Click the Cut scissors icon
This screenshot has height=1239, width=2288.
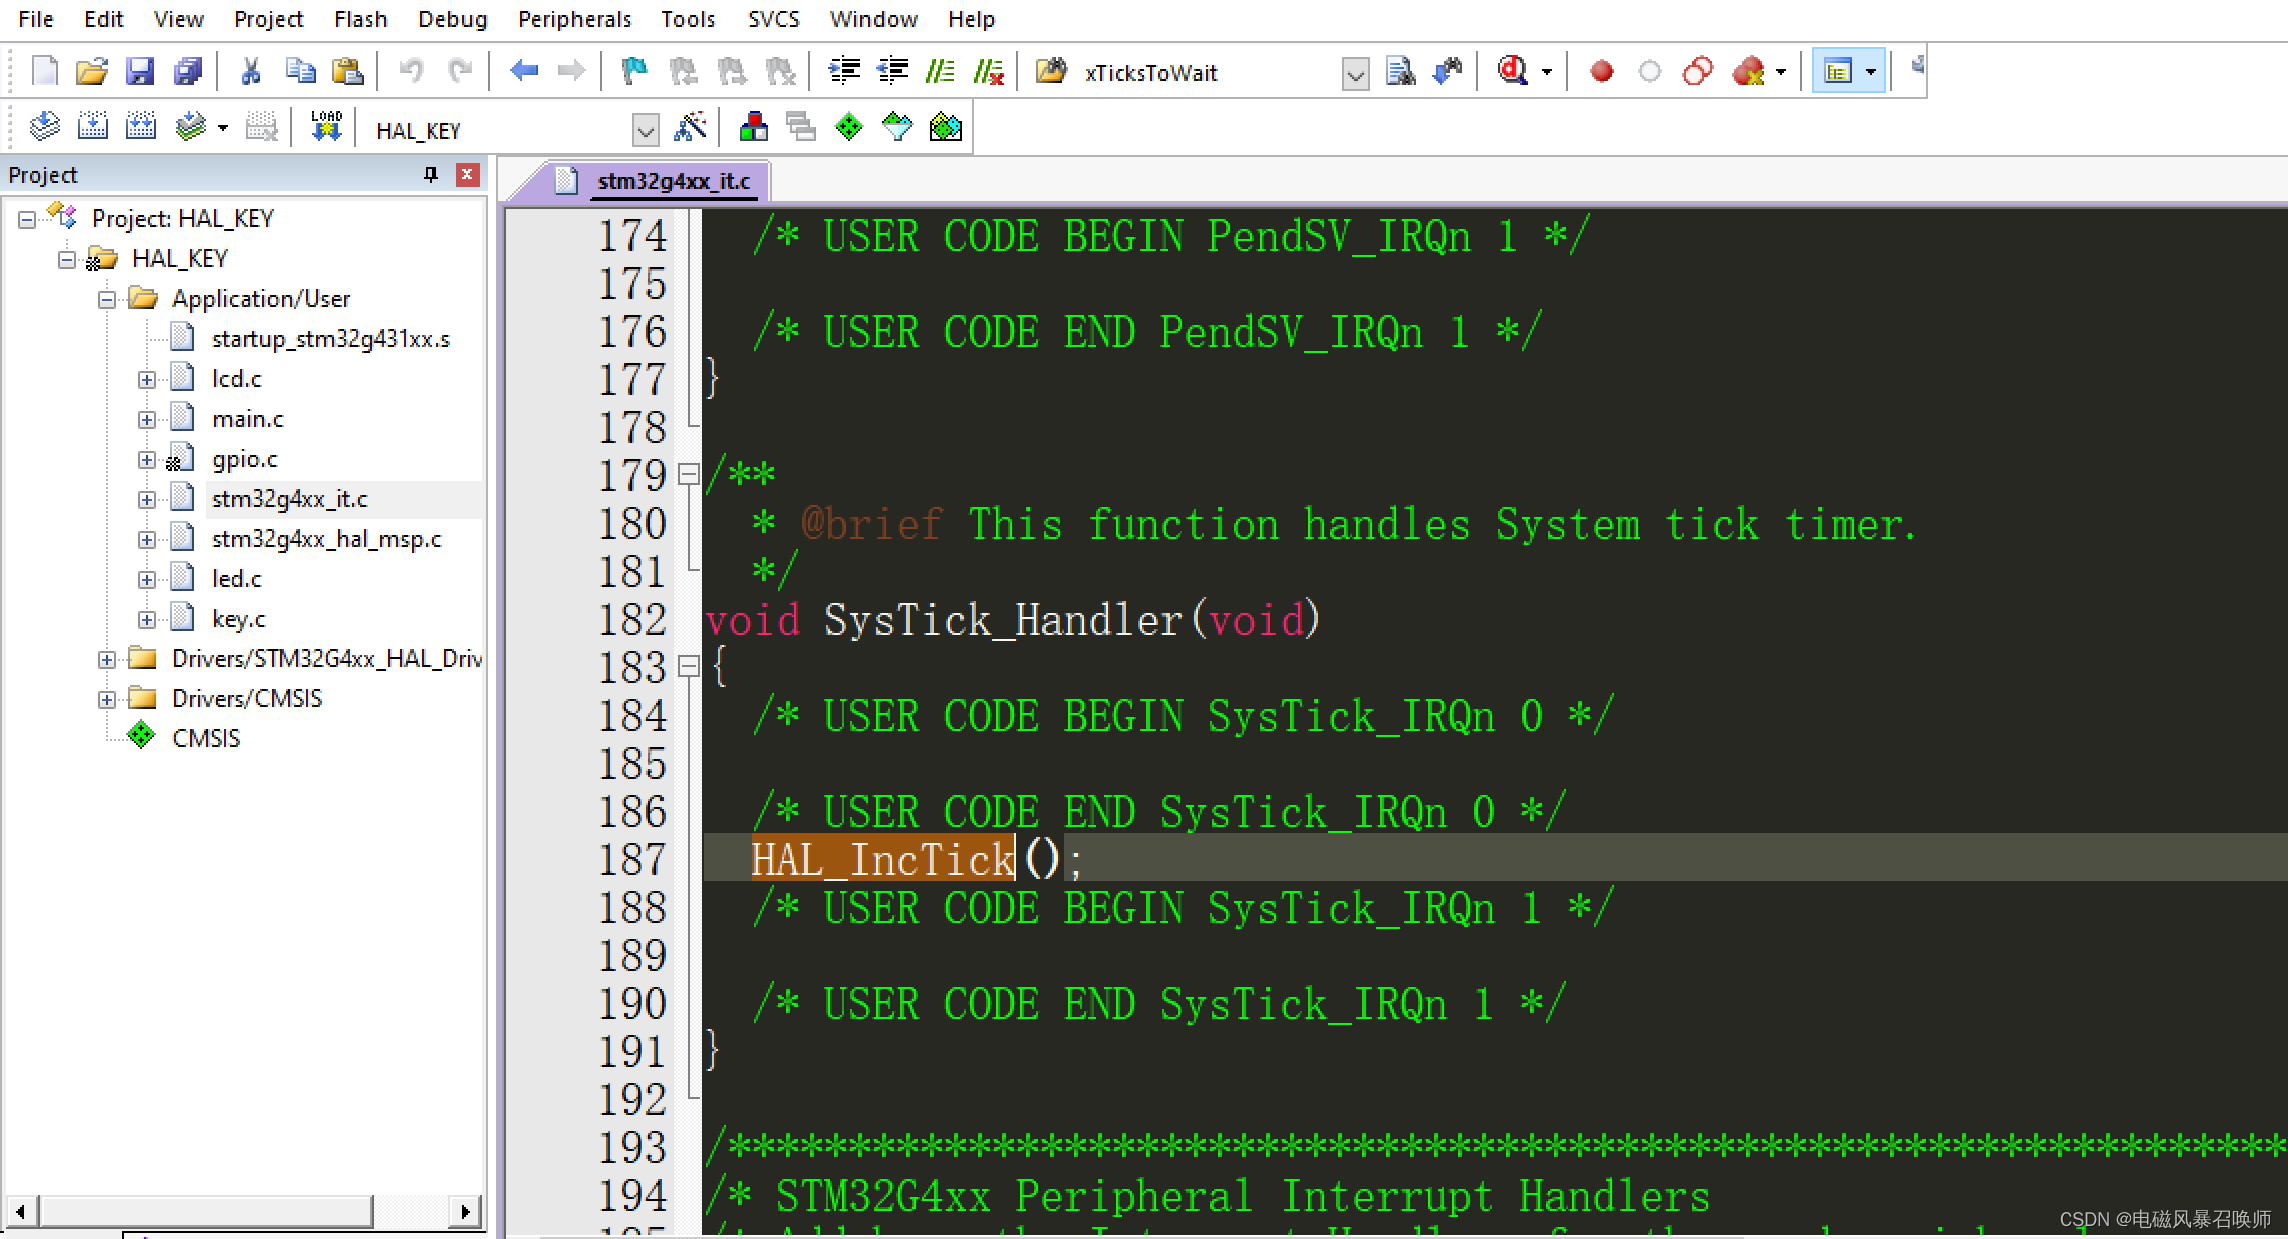(251, 71)
